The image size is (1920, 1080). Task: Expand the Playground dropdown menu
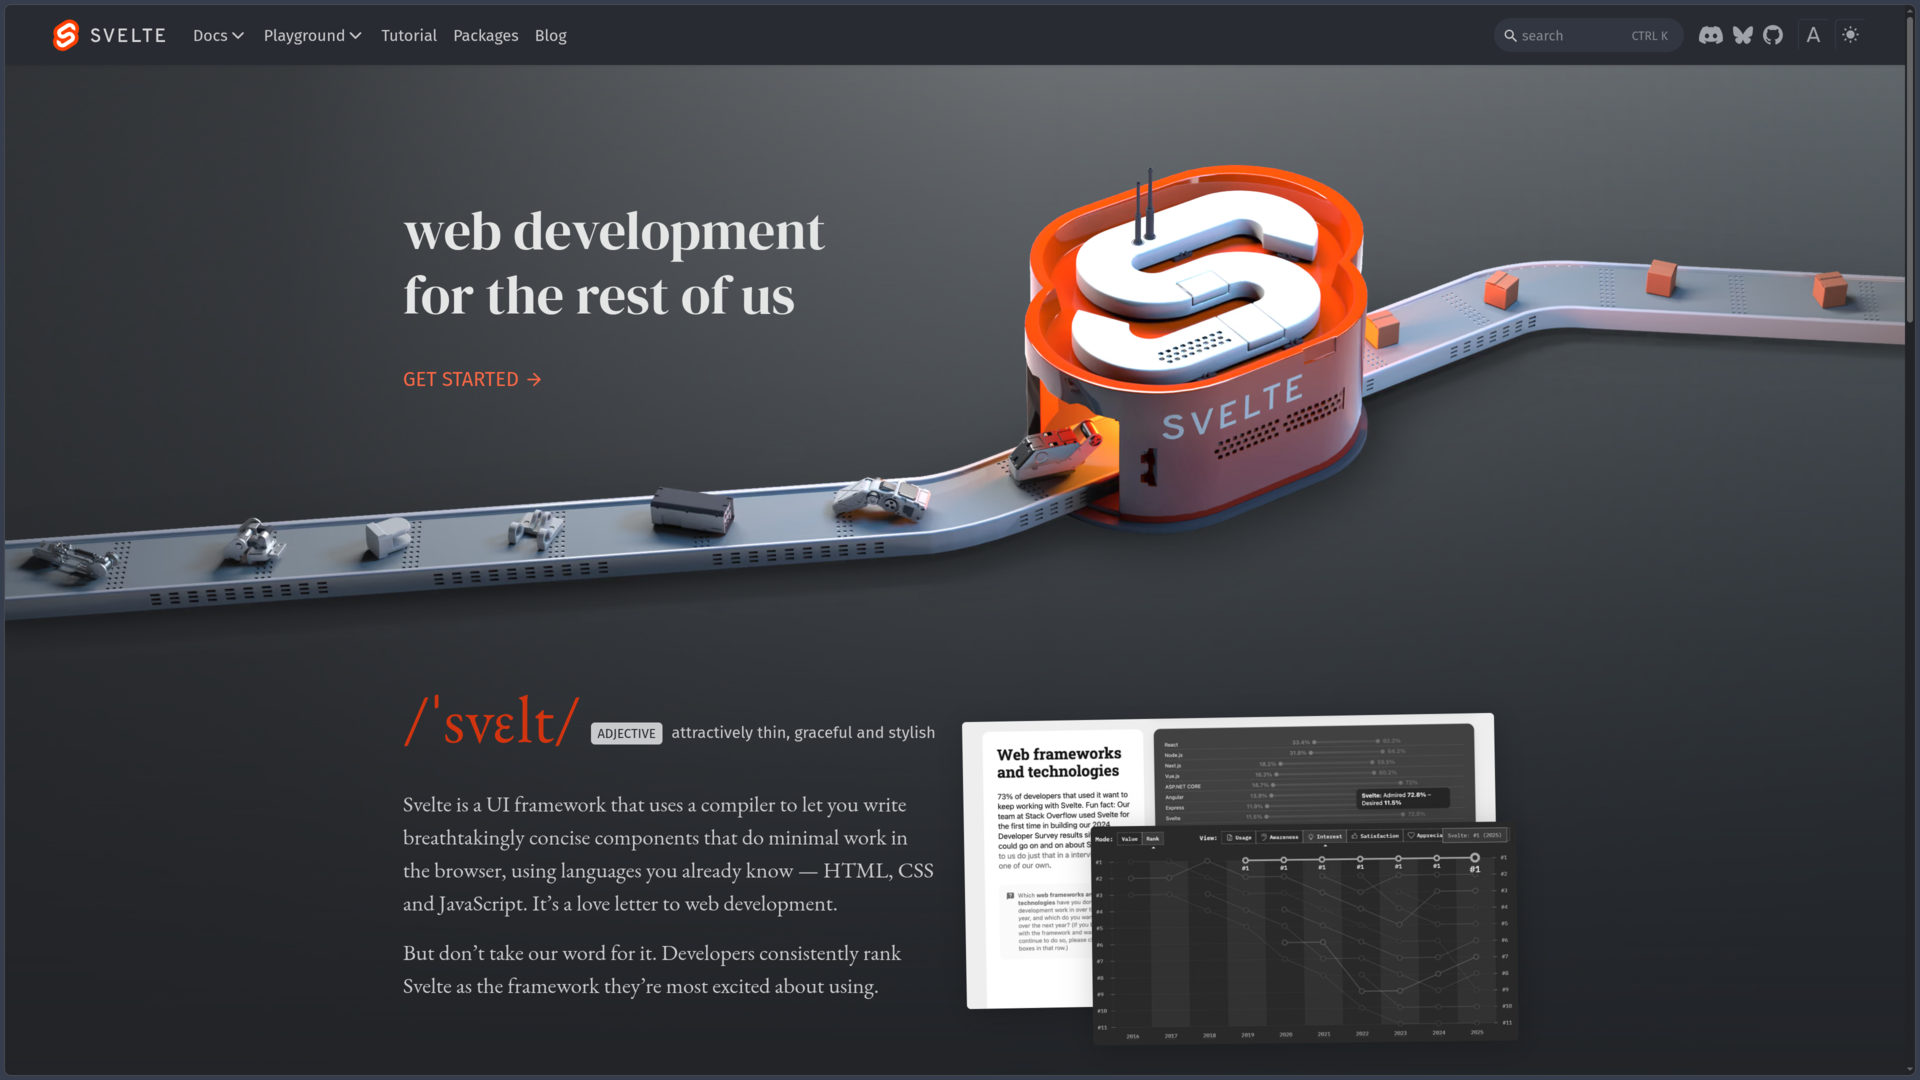pyautogui.click(x=312, y=35)
